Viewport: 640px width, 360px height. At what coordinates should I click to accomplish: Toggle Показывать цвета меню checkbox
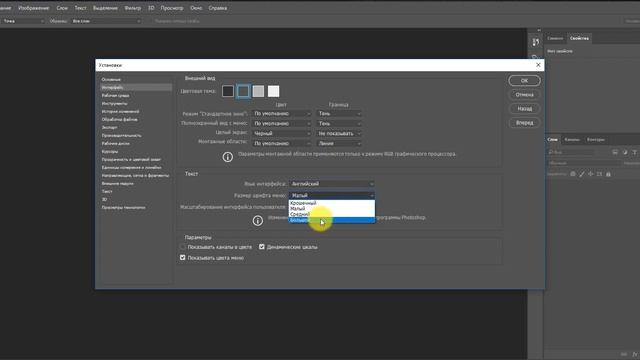[x=182, y=258]
